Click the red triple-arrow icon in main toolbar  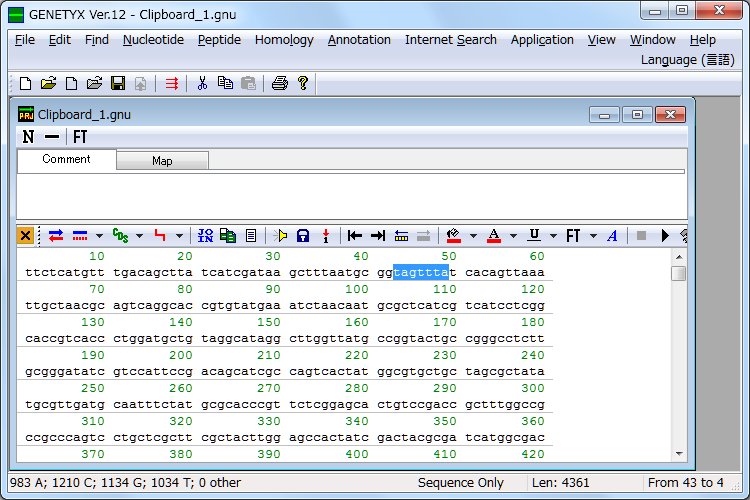click(x=172, y=84)
